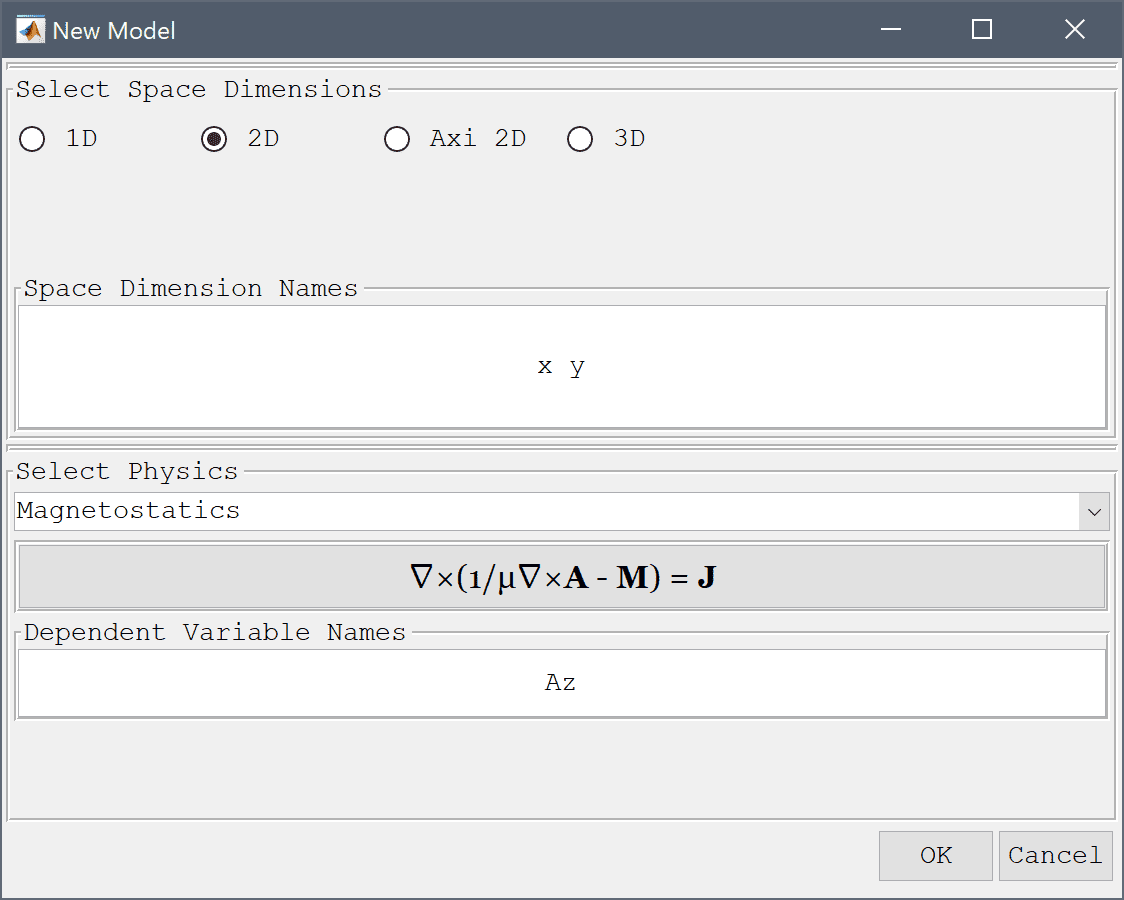Confirm the new model with OK

935,856
